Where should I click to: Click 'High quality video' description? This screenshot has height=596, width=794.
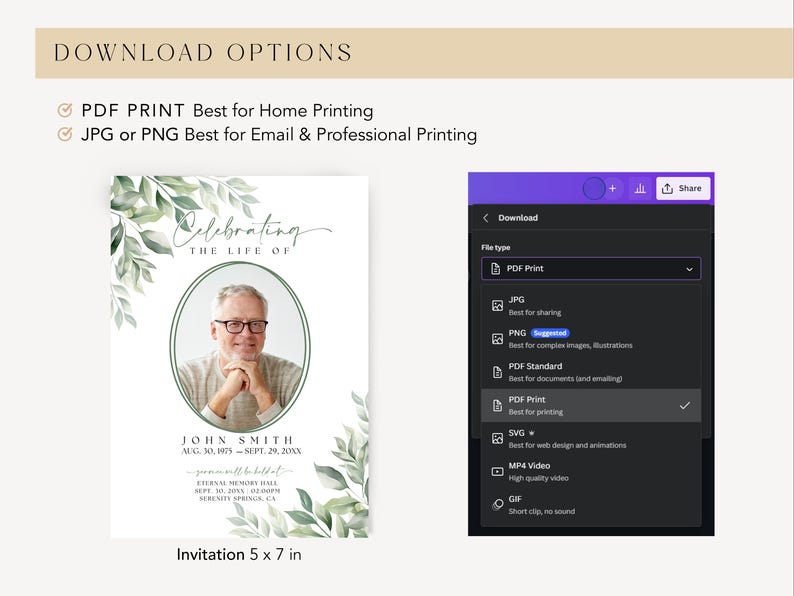pos(538,478)
